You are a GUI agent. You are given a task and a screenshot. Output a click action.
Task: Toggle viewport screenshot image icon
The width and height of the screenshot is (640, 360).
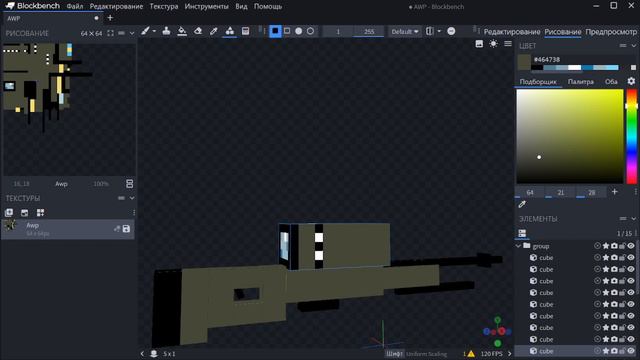point(479,44)
